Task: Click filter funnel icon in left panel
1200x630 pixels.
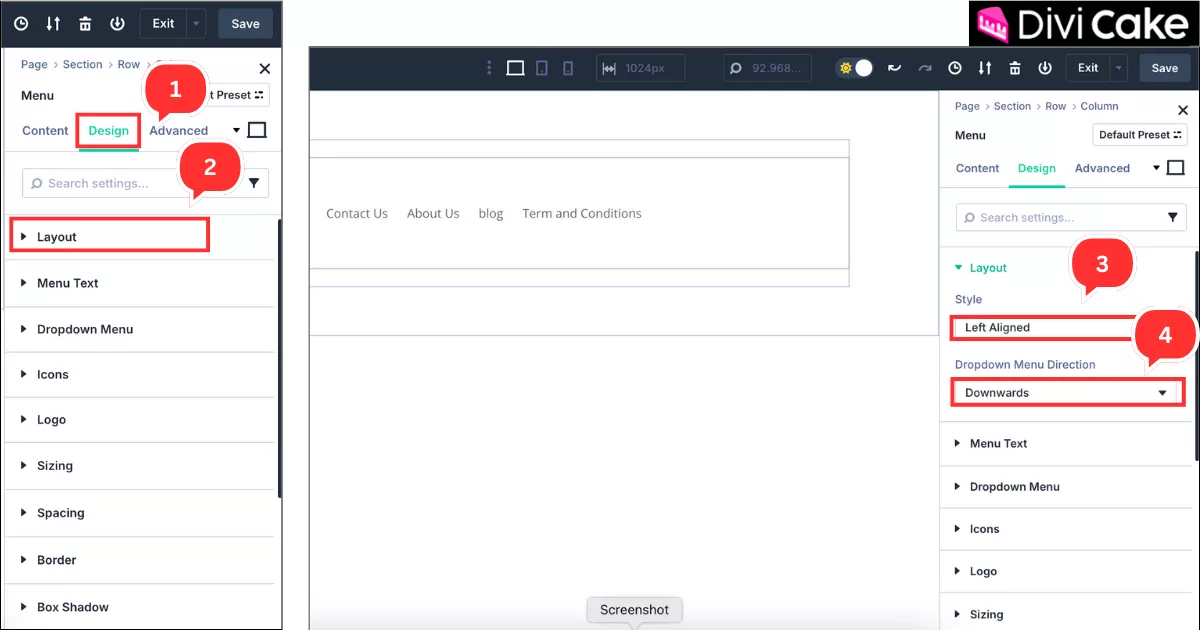Action: [x=254, y=183]
